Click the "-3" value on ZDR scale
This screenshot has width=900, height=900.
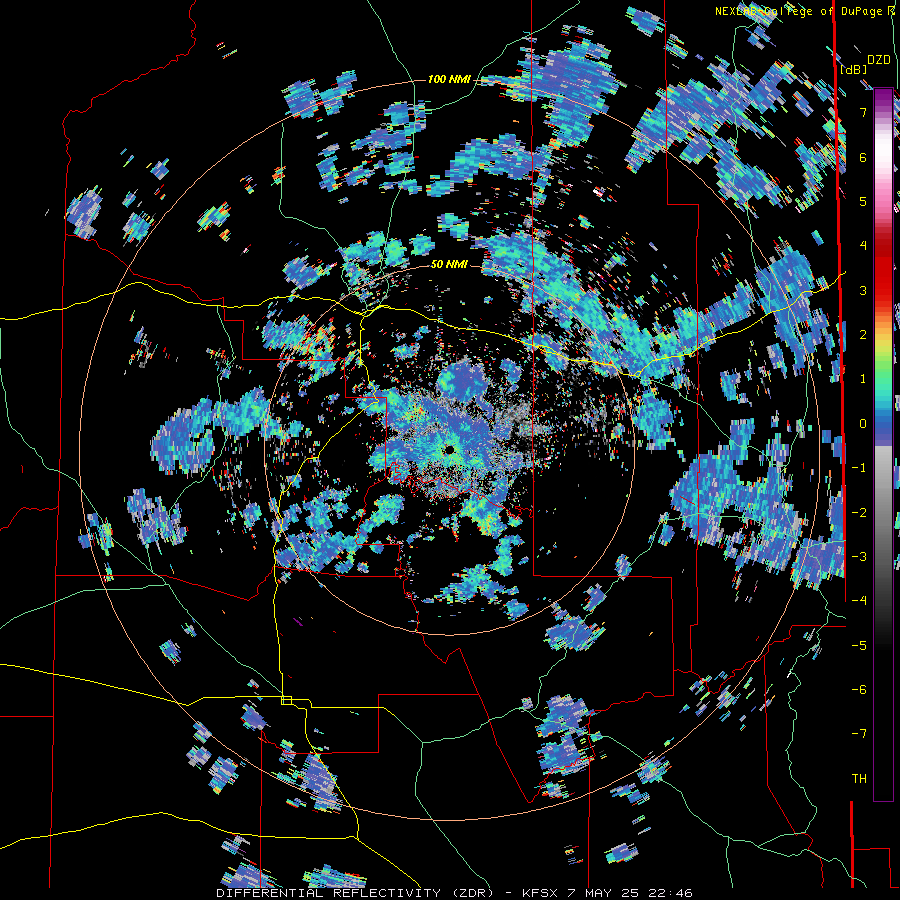click(859, 556)
